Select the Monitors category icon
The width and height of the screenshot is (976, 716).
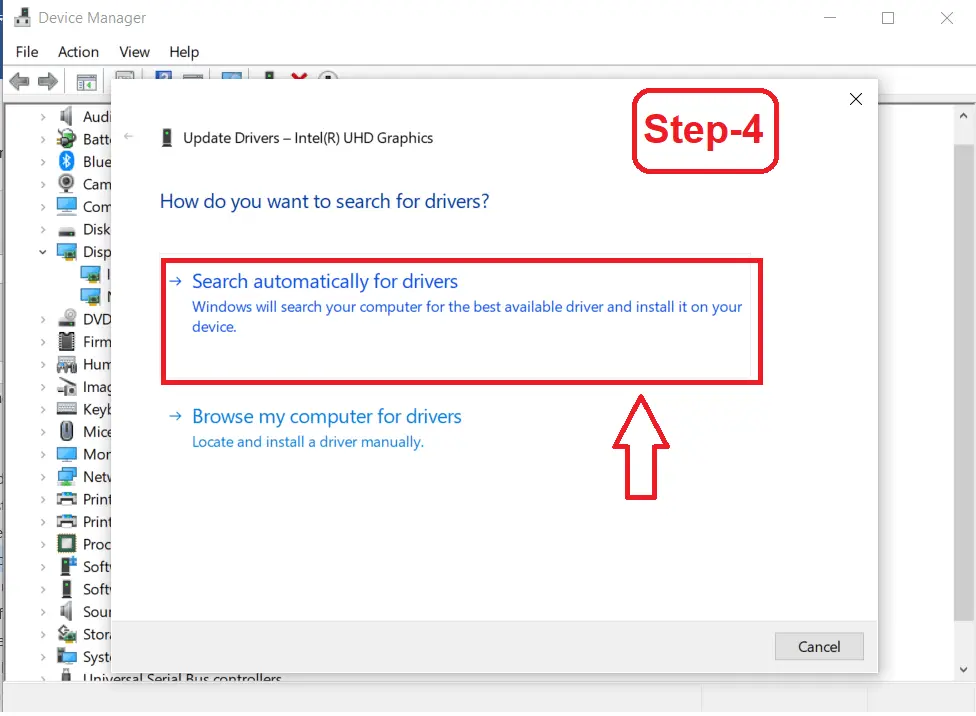point(66,454)
